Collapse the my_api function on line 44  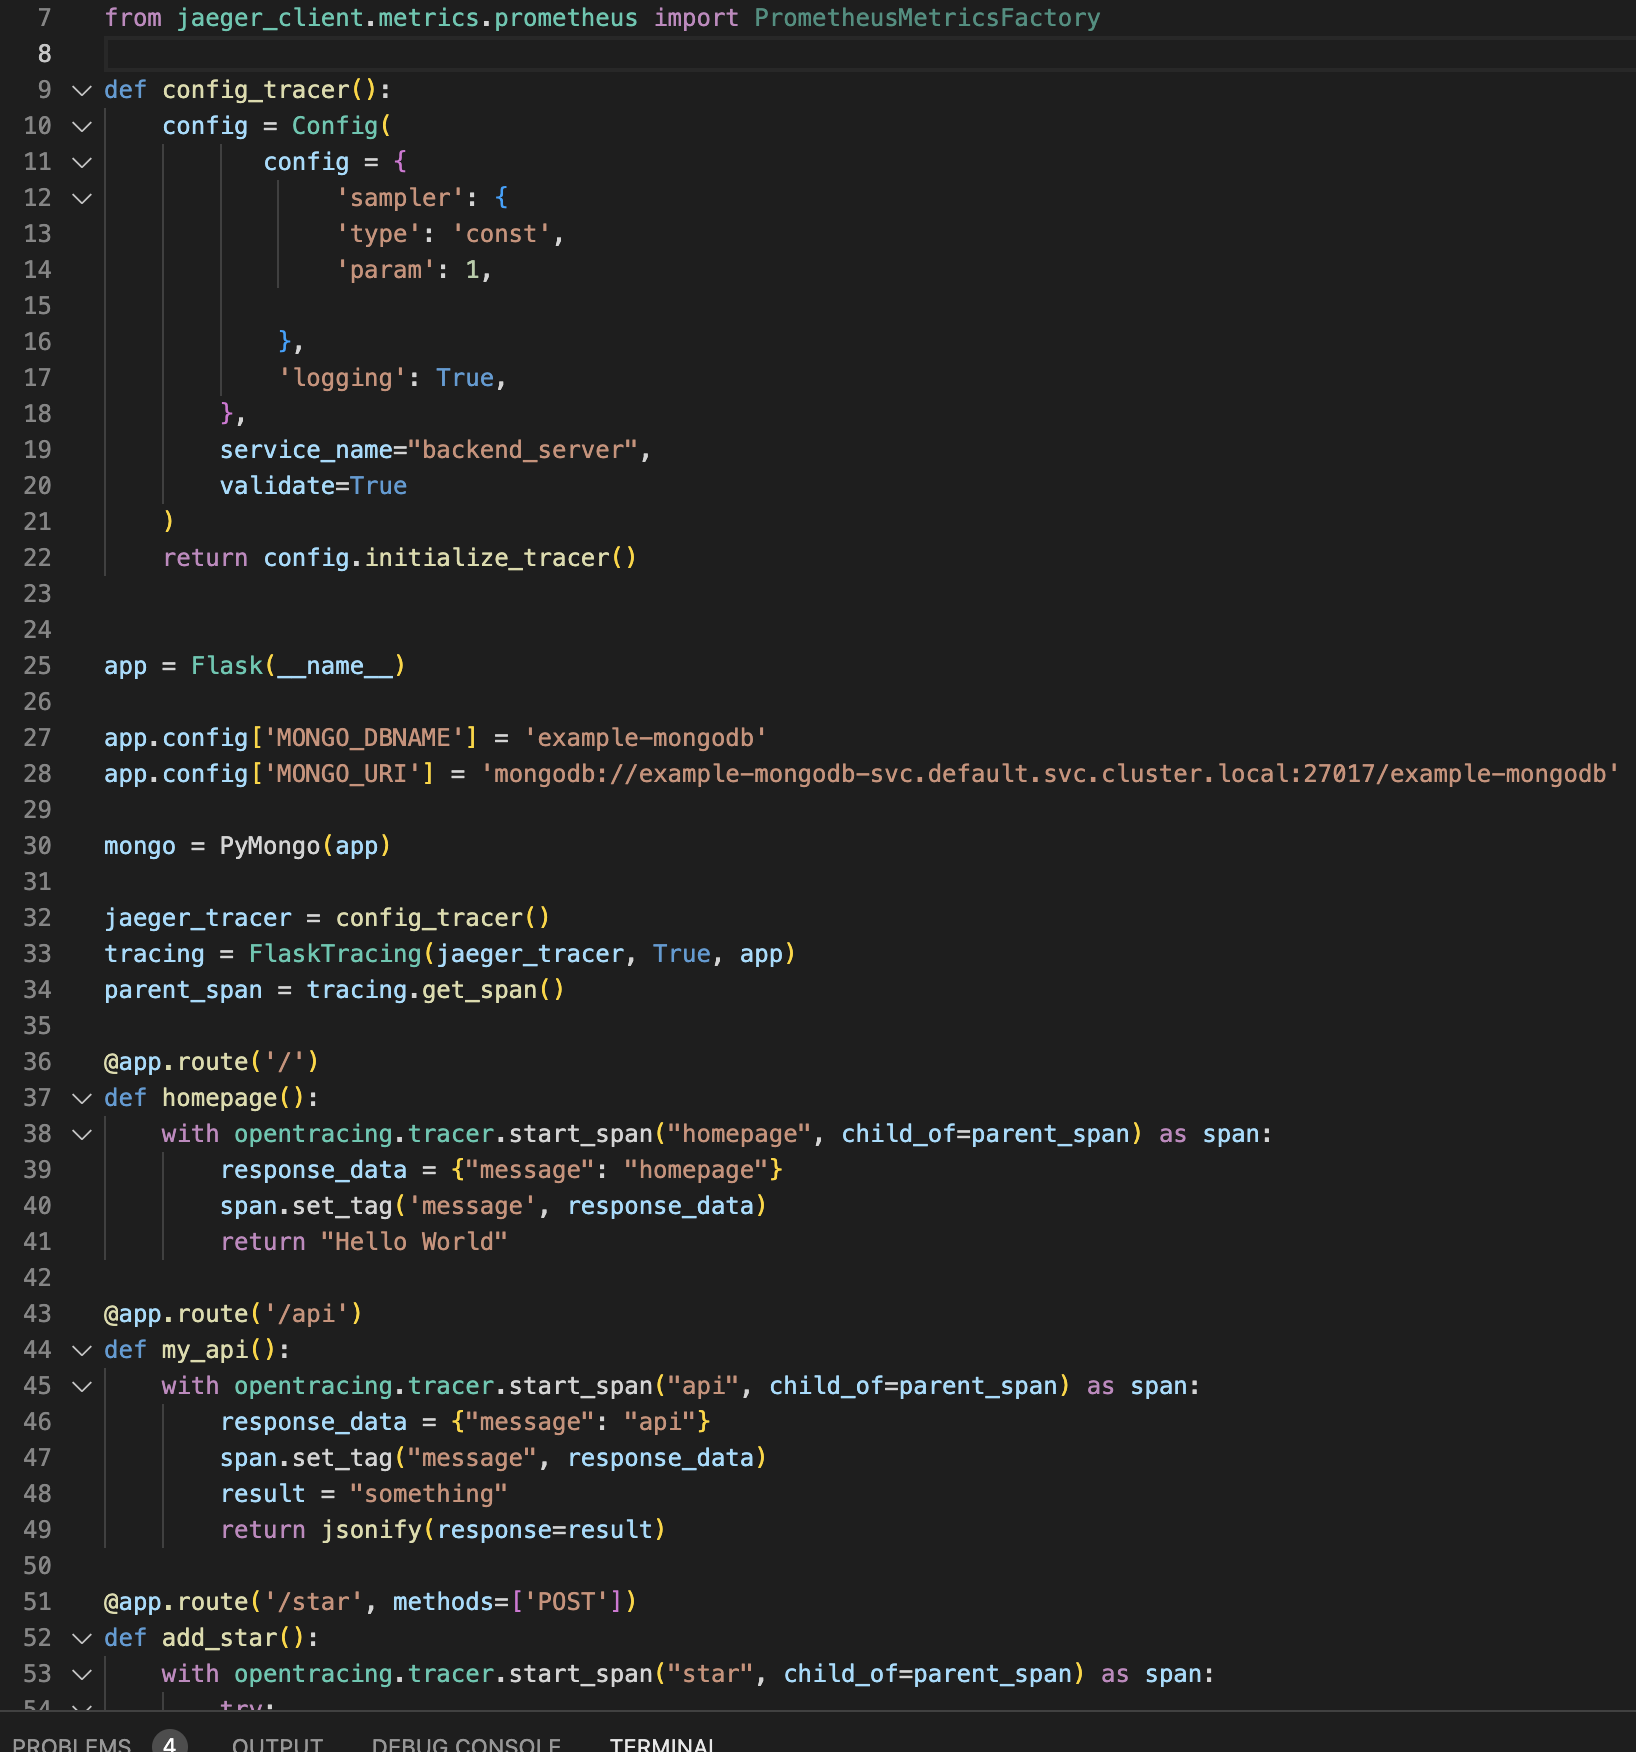click(x=82, y=1350)
